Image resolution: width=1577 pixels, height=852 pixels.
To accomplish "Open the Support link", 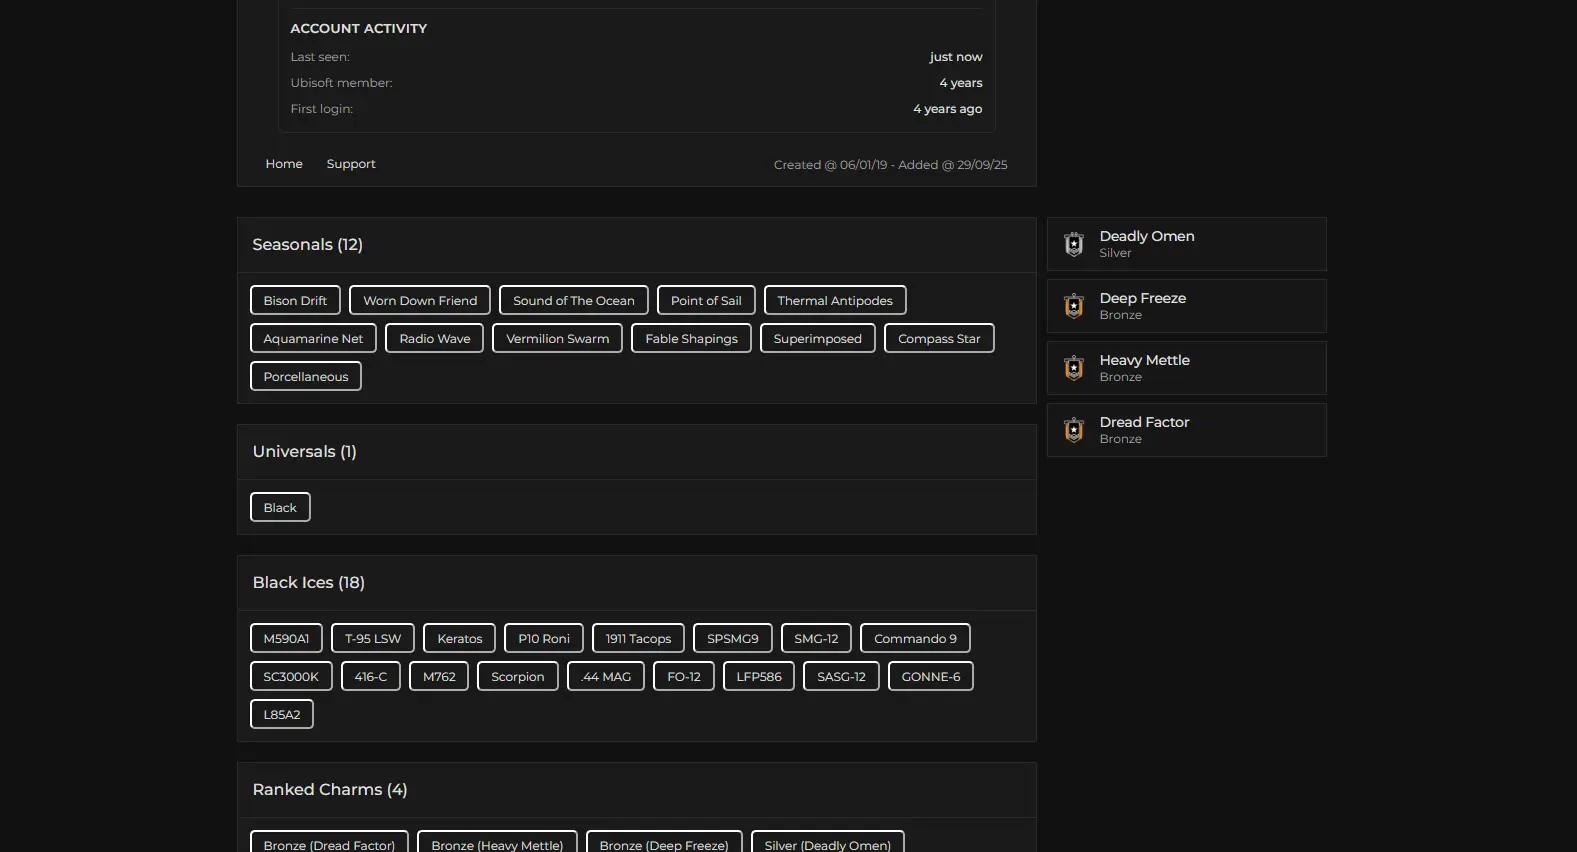I will click(351, 164).
